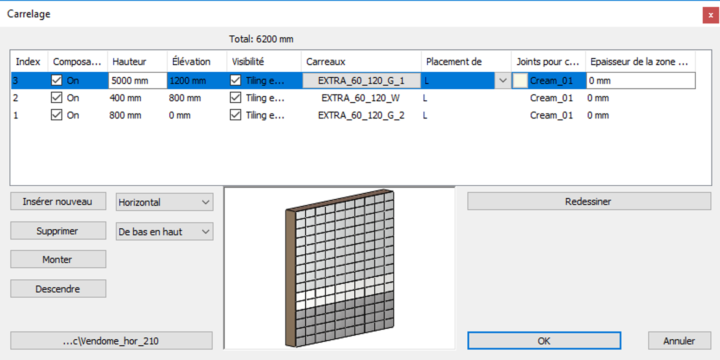
Task: Uncheck Visibilité checkbox in bottom row
Action: tap(236, 115)
